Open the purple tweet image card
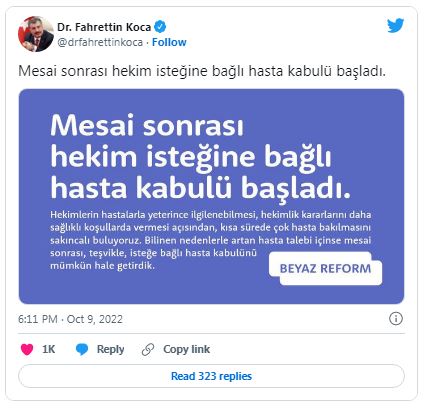The width and height of the screenshot is (429, 411). click(x=211, y=196)
